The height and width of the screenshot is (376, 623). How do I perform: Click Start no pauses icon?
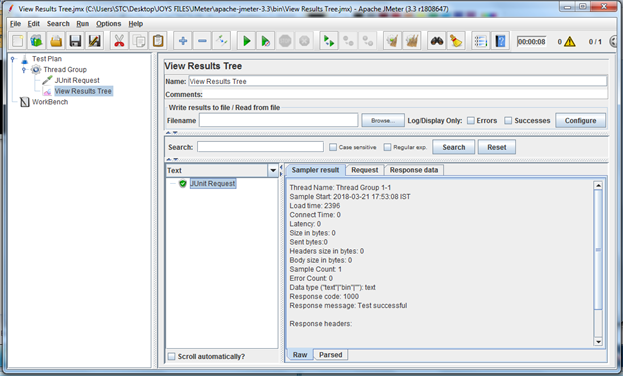265,41
